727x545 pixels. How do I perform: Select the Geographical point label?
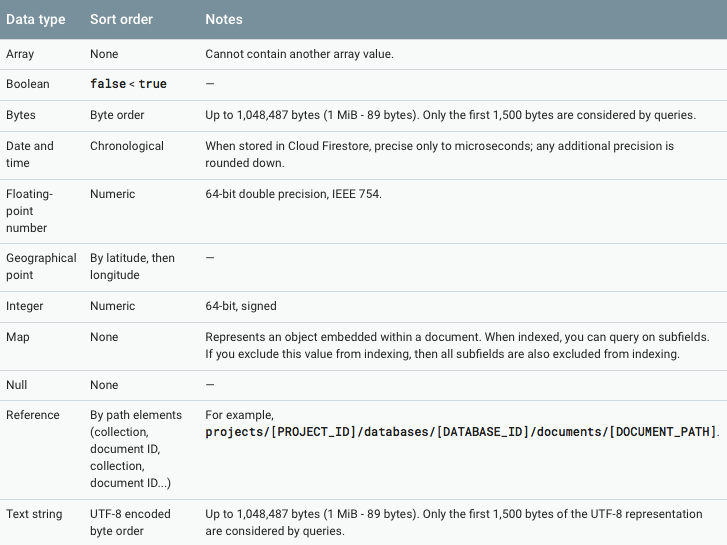[x=41, y=266]
